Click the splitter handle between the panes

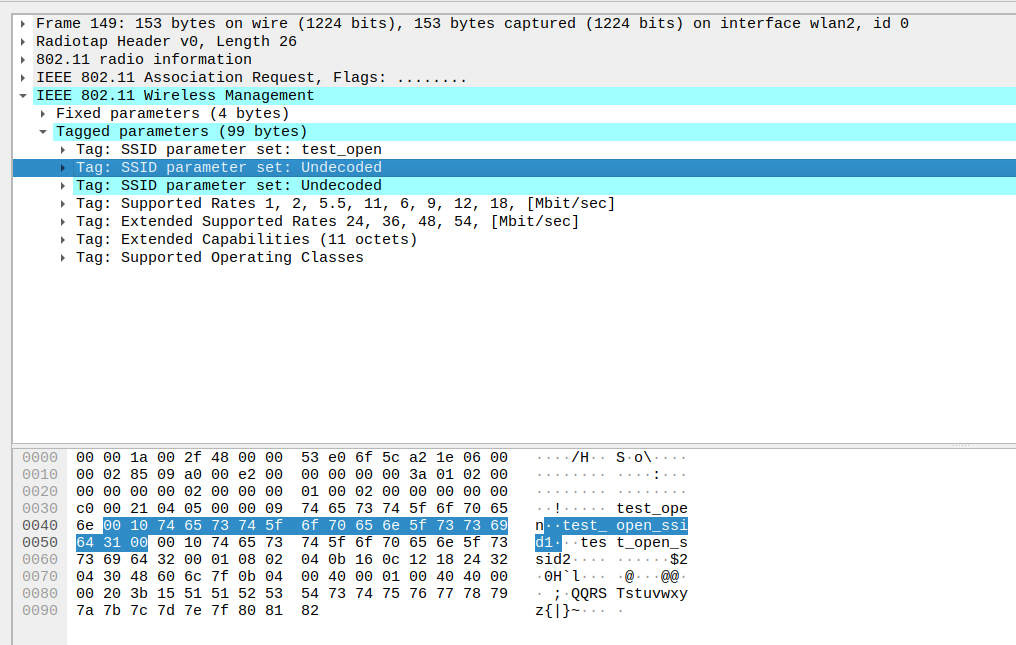(x=958, y=444)
